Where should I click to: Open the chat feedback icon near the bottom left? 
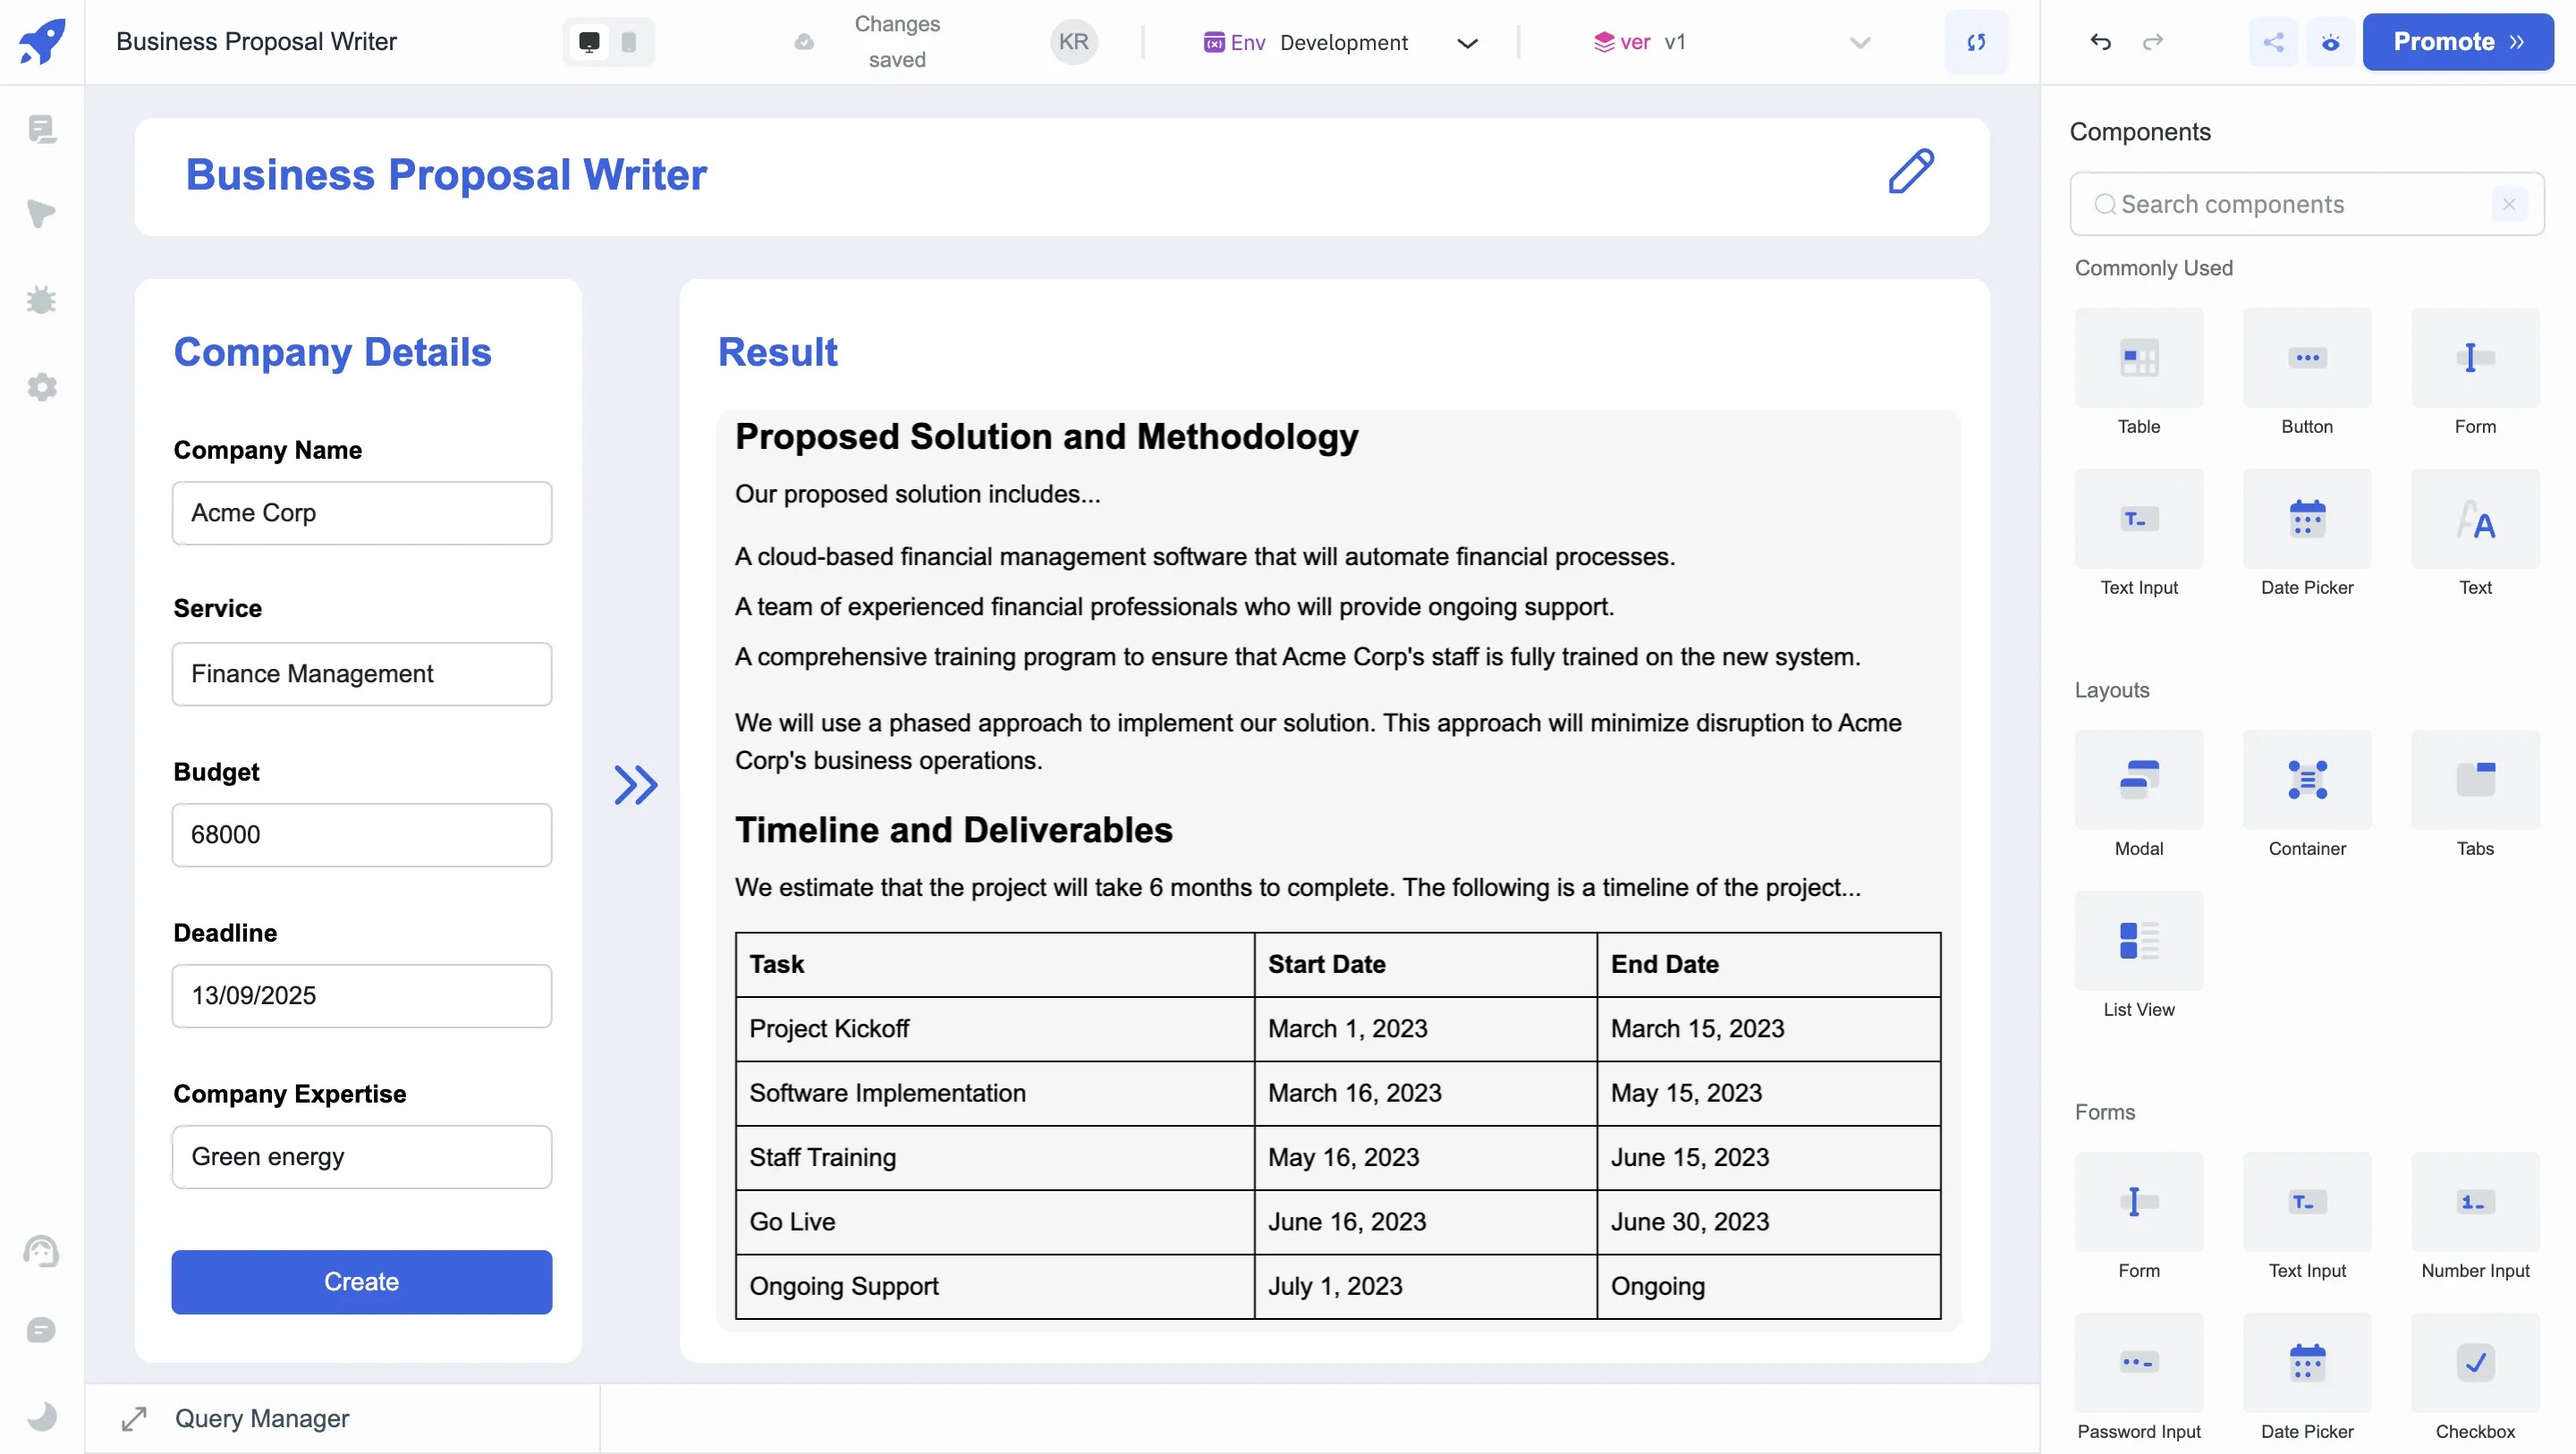(x=42, y=1330)
